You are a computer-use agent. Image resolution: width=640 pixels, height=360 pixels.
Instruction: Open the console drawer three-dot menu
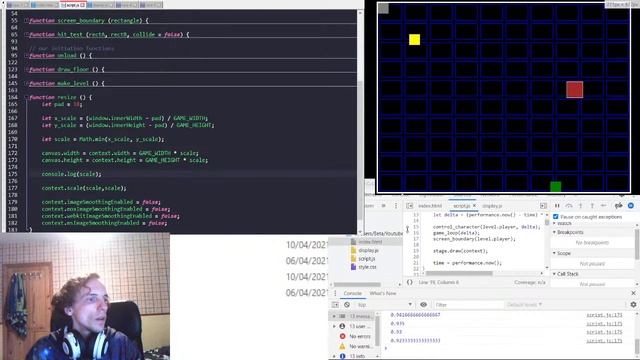click(335, 293)
